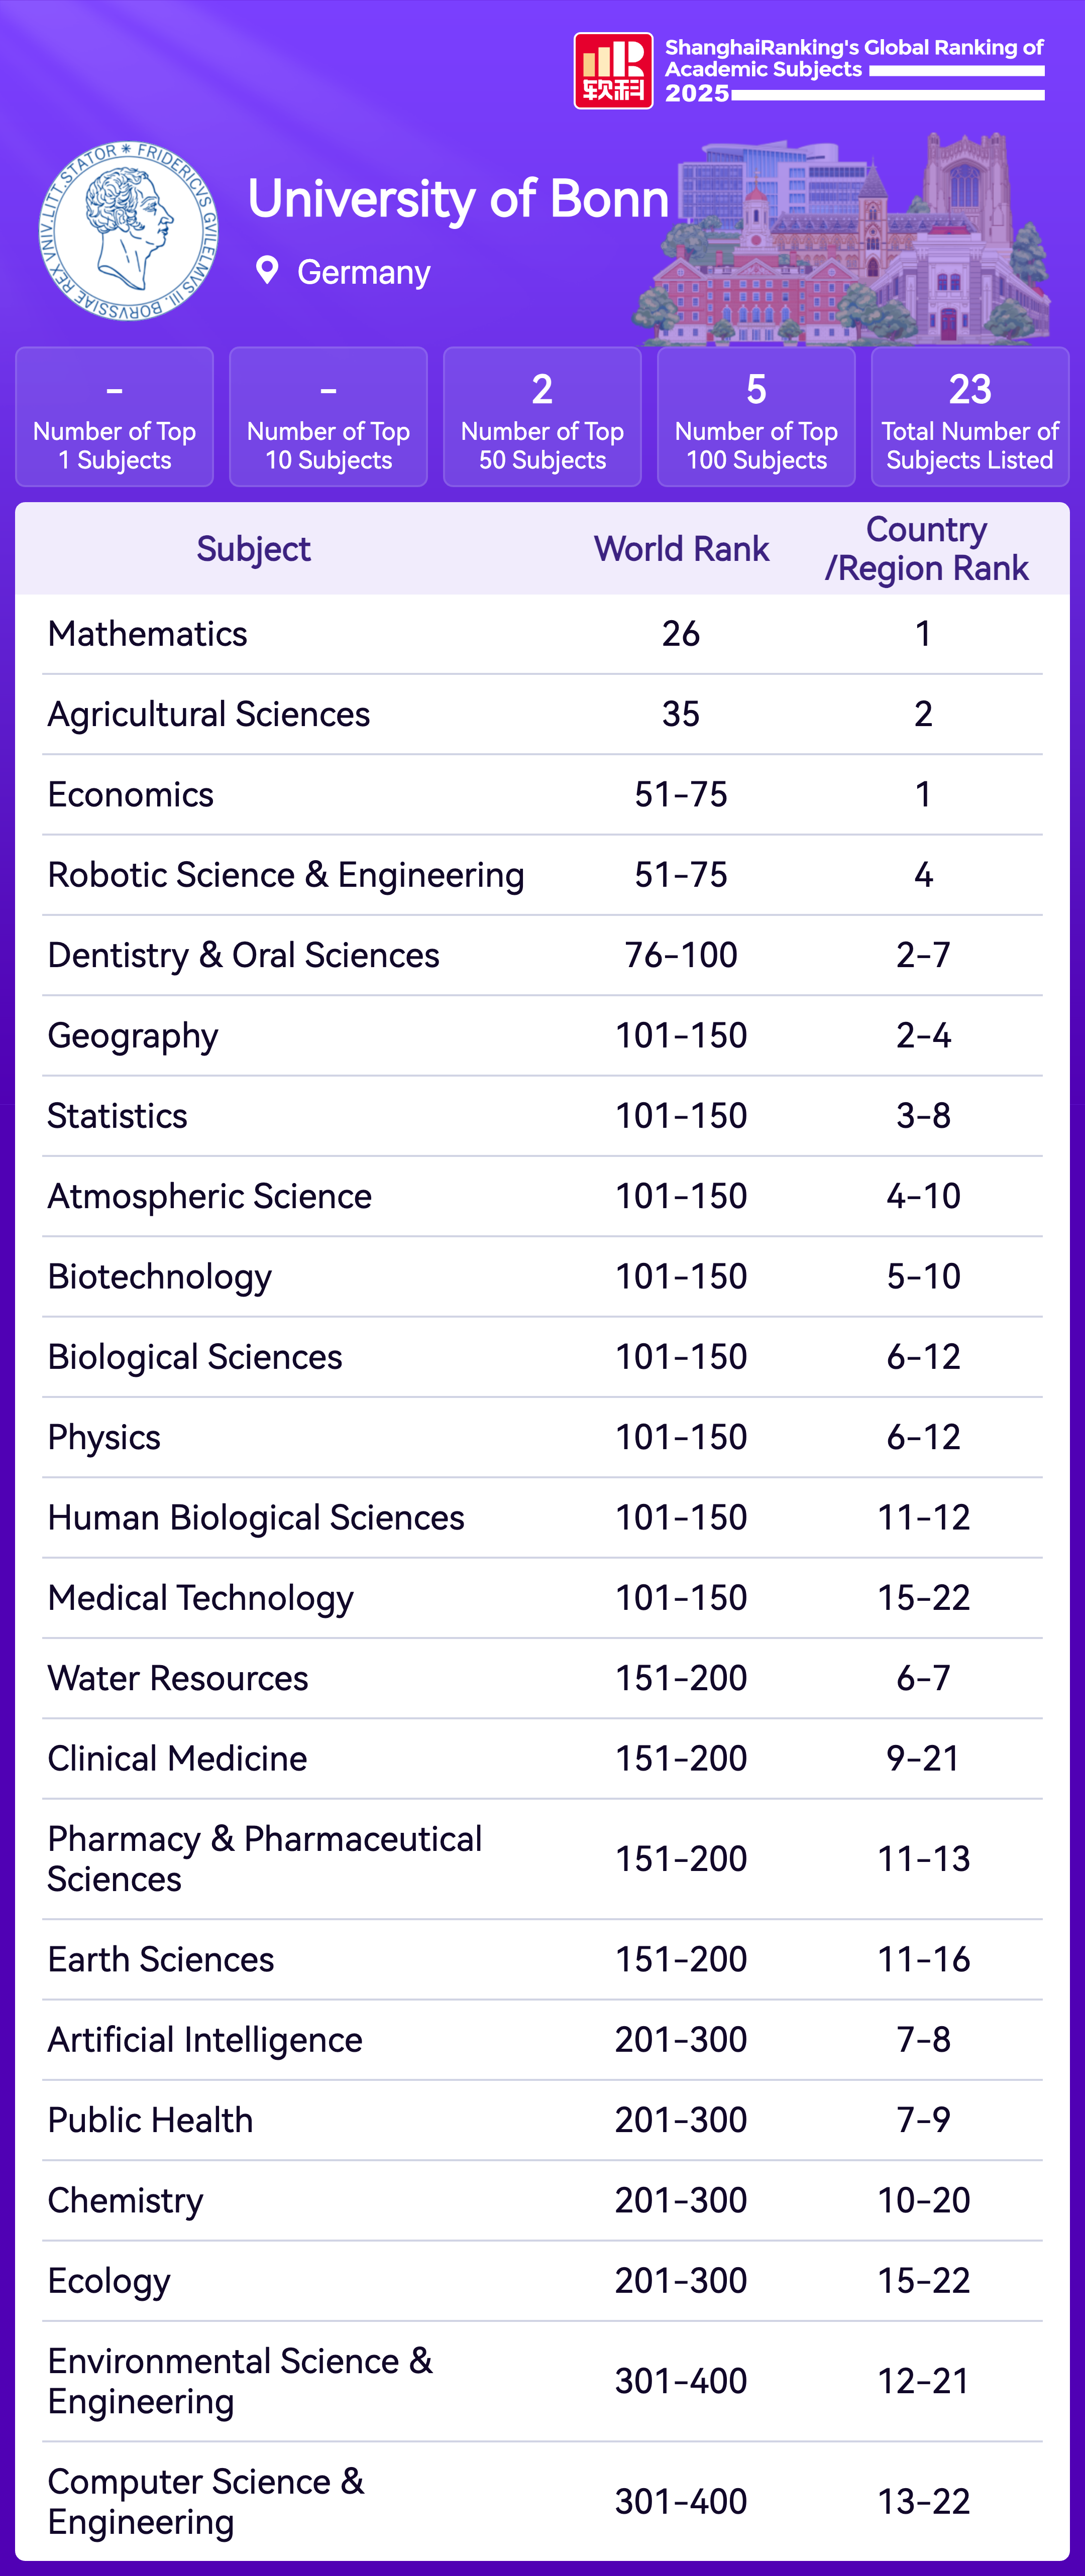Sort by the World Rank column header
1085x2576 pixels.
pyautogui.click(x=681, y=549)
